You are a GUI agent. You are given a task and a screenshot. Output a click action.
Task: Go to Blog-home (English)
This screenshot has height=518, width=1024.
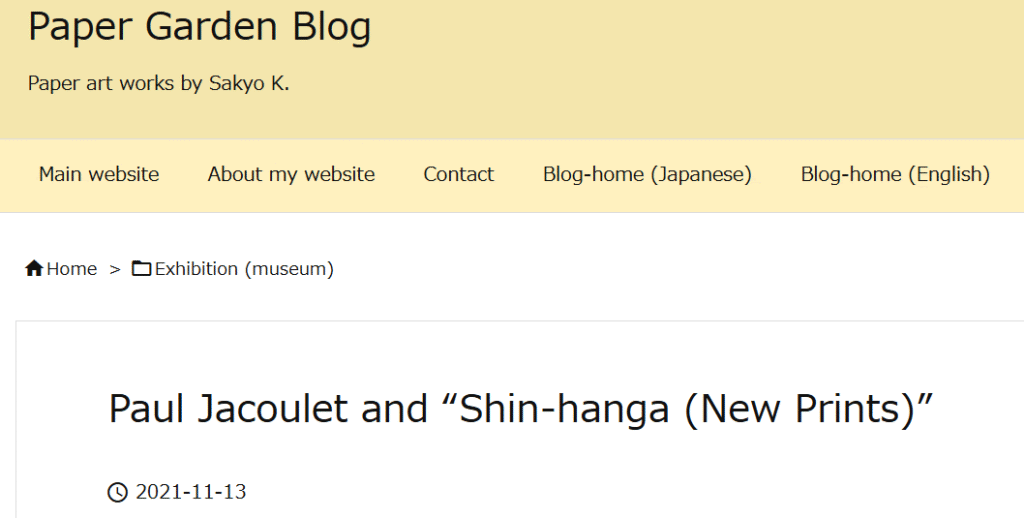[x=895, y=174]
